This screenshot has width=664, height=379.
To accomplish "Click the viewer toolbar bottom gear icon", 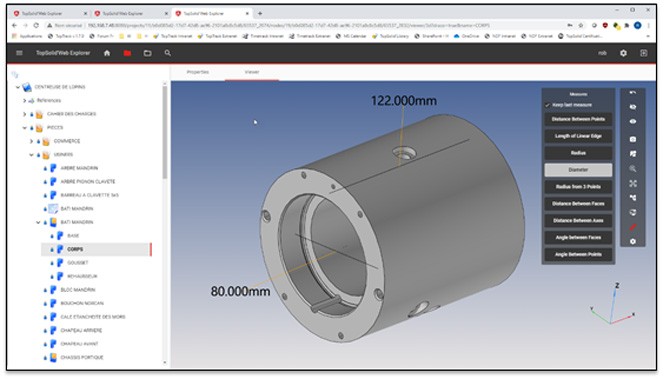I will click(633, 241).
